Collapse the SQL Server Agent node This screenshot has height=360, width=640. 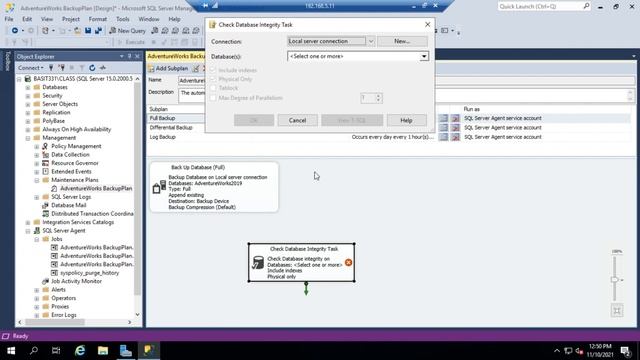[28, 231]
